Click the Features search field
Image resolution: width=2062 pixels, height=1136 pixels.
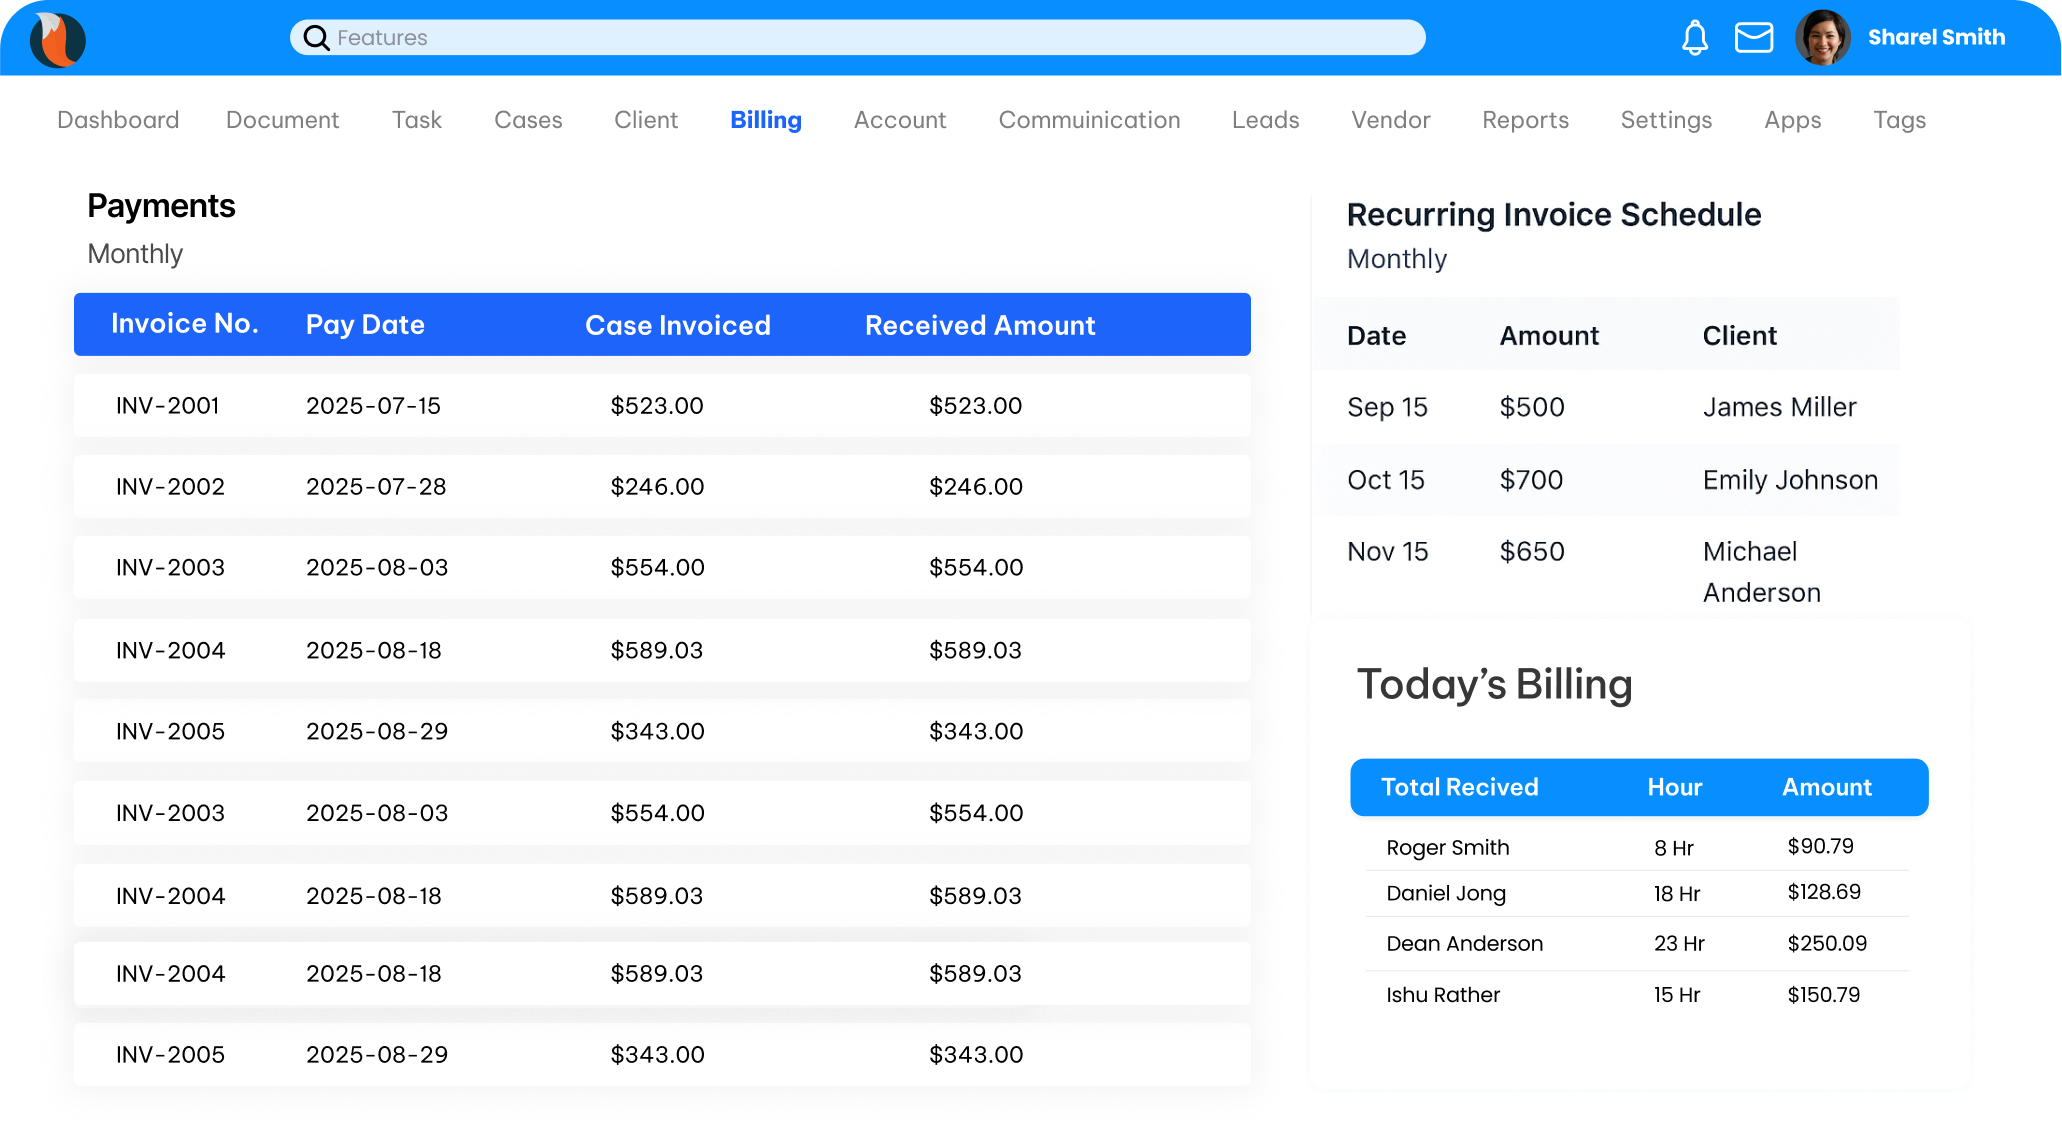pyautogui.click(x=860, y=38)
